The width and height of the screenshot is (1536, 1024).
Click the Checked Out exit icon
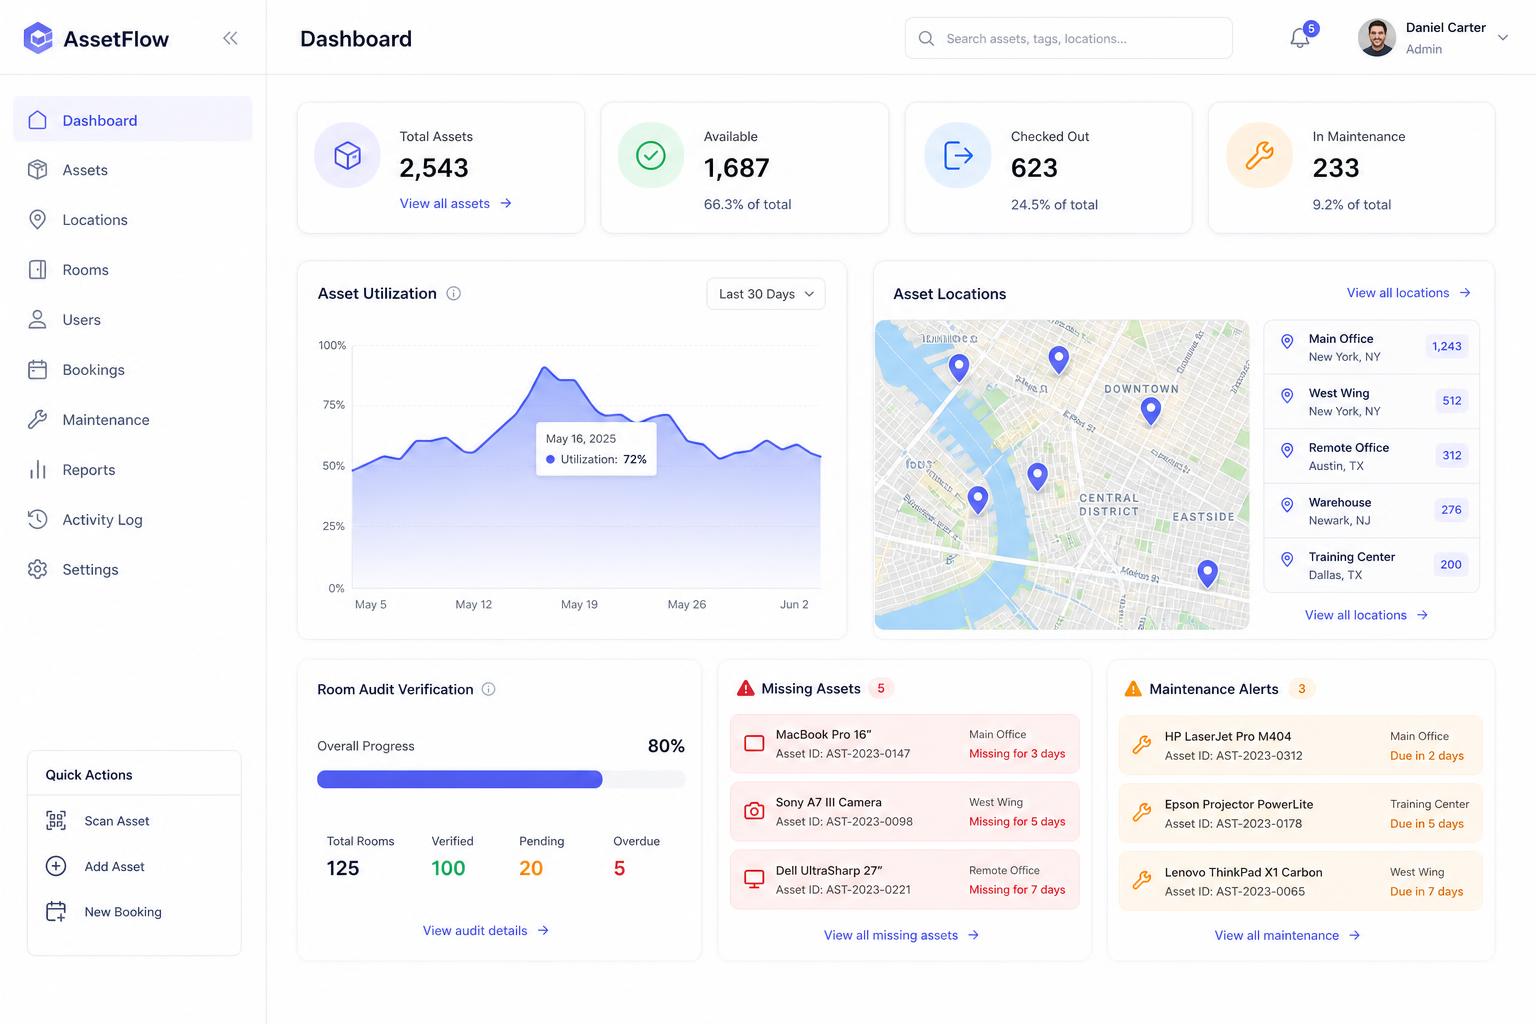(x=958, y=155)
